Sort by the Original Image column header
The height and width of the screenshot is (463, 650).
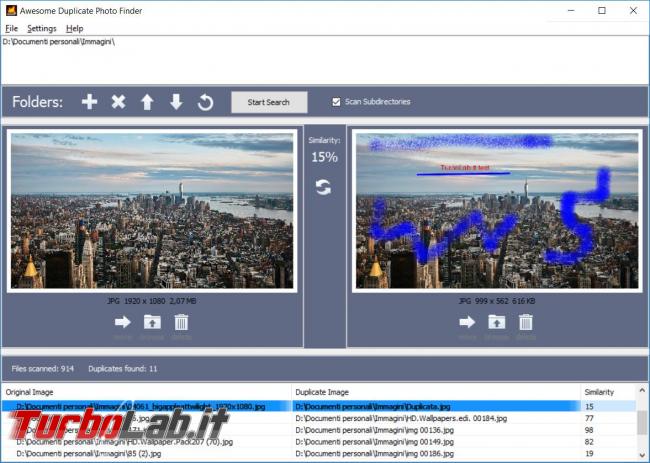tap(146, 392)
